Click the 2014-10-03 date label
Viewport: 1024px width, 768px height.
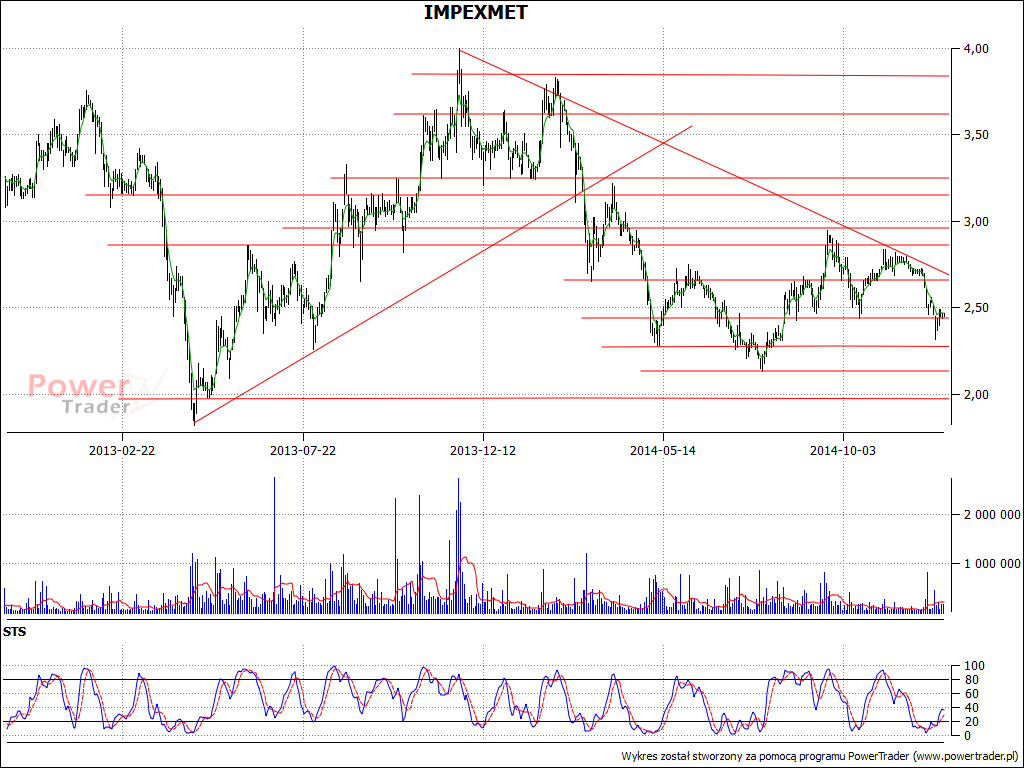[x=843, y=451]
